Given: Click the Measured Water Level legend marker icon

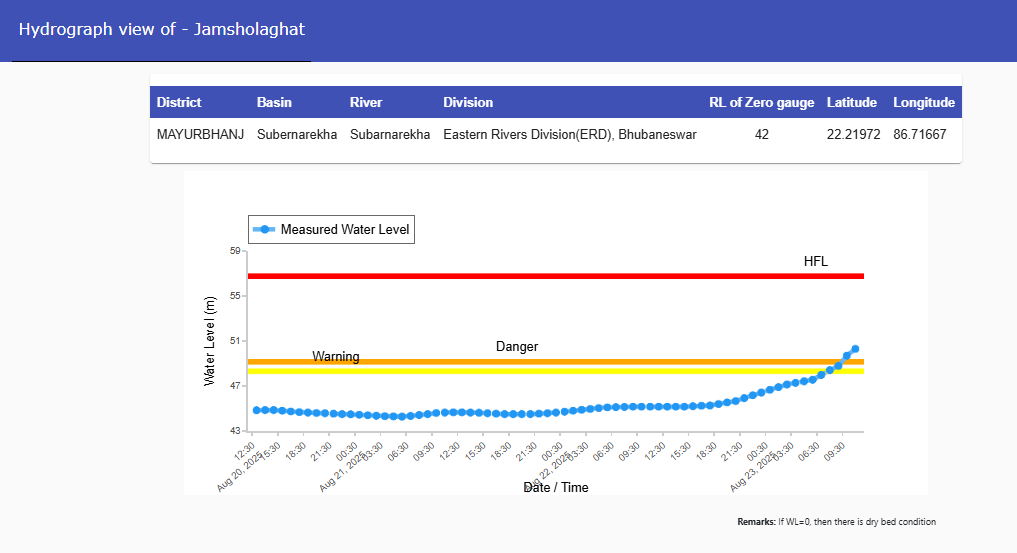Looking at the screenshot, I should click(264, 229).
